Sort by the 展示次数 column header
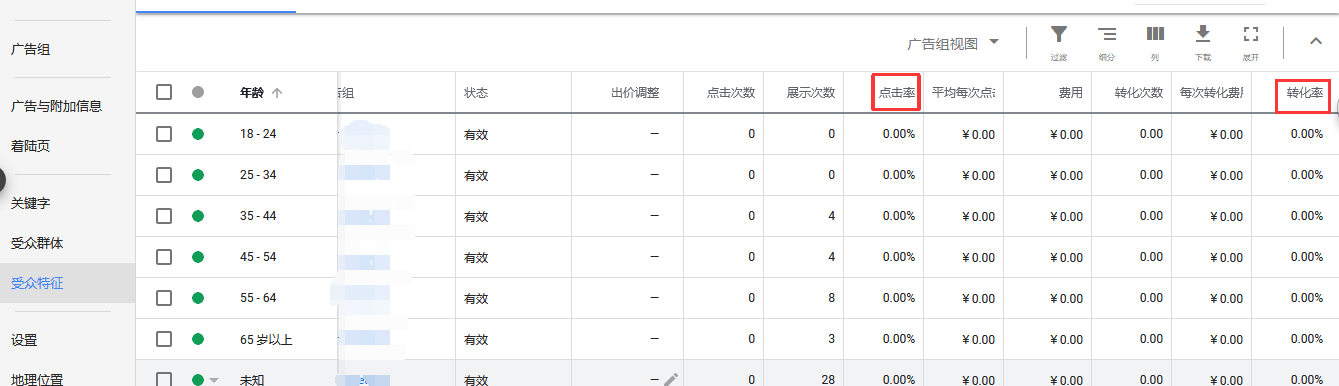Screen dimensions: 1339x386 [x=811, y=93]
